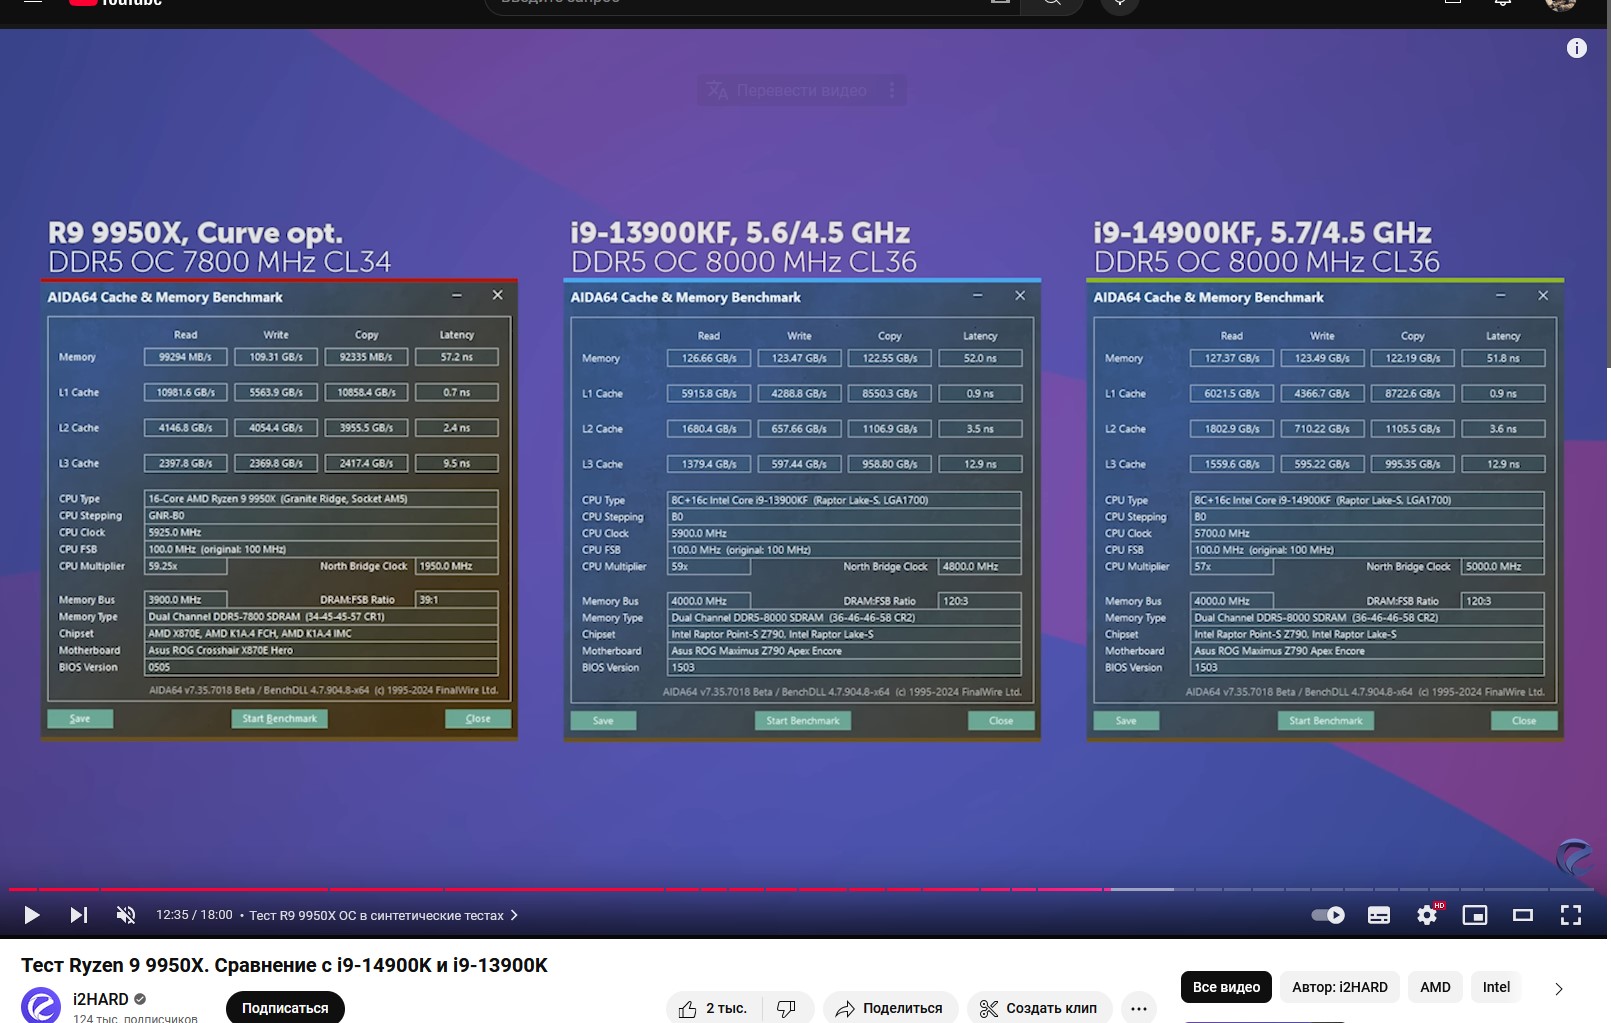The width and height of the screenshot is (1611, 1023).
Task: Click Start Benchmark in the i9-13900KF panel
Action: (x=803, y=720)
